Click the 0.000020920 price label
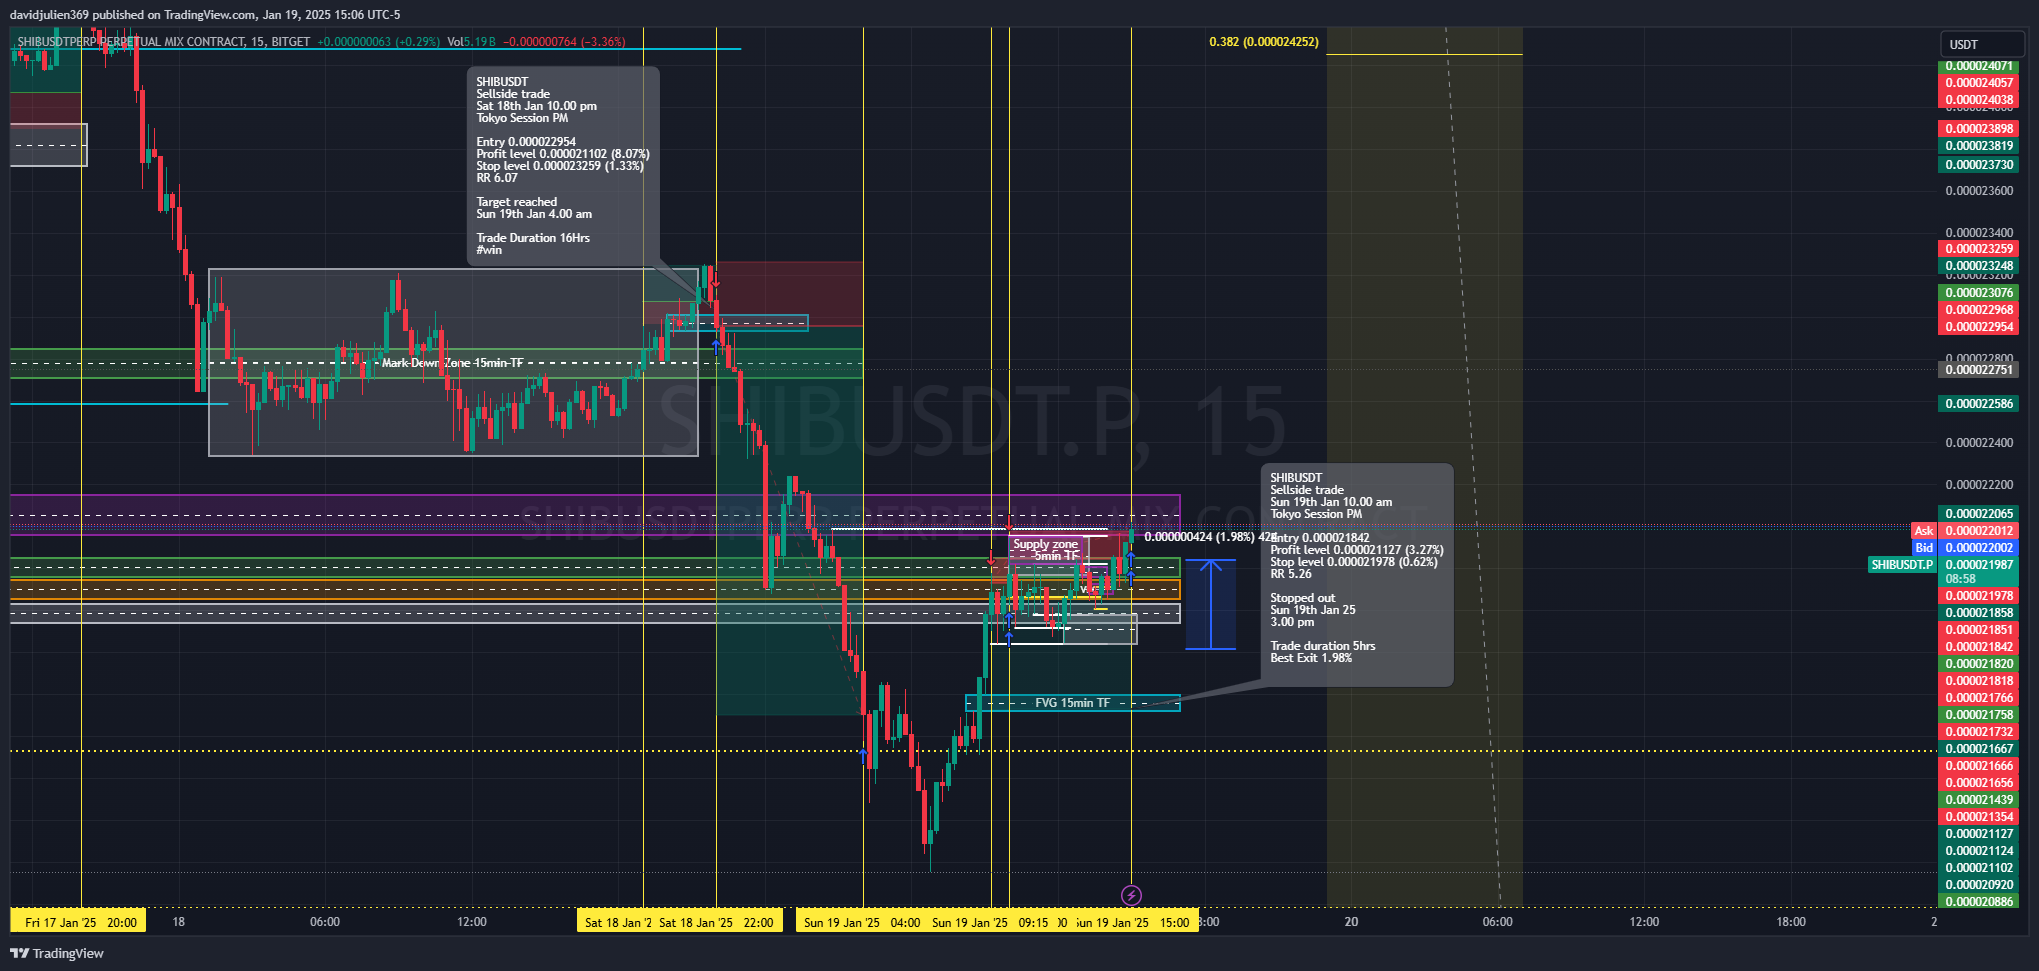2039x971 pixels. (x=1979, y=885)
